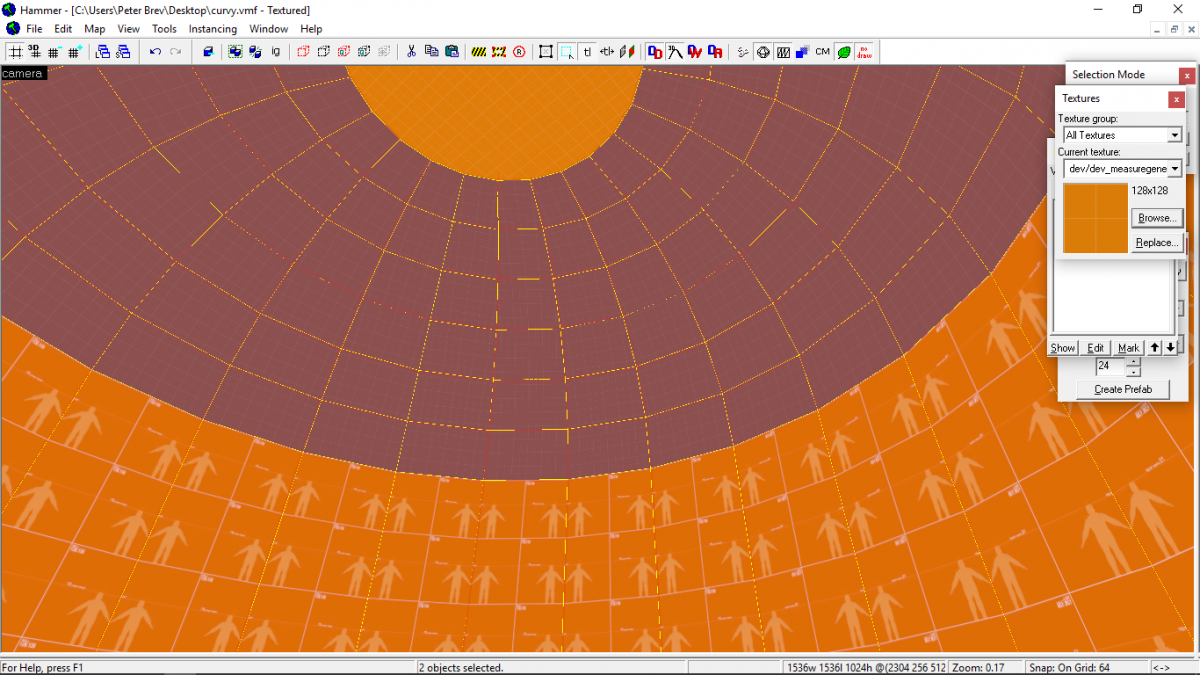Toggle the 3D grid in the viewport

click(32, 51)
